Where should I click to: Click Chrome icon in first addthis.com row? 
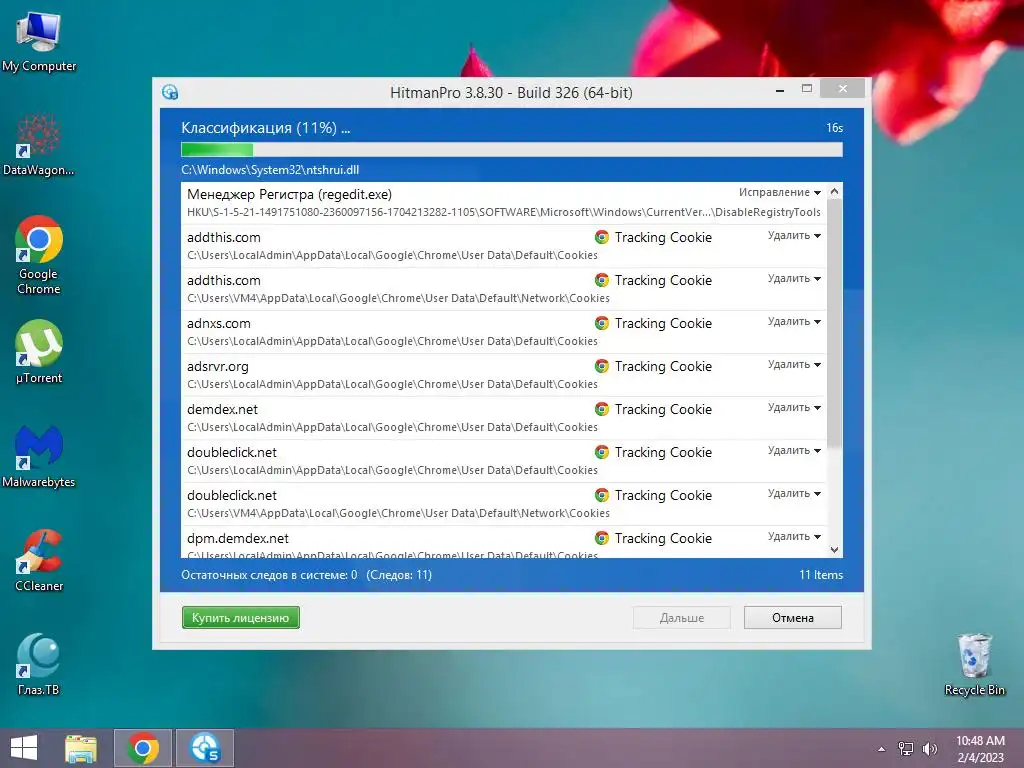click(601, 237)
